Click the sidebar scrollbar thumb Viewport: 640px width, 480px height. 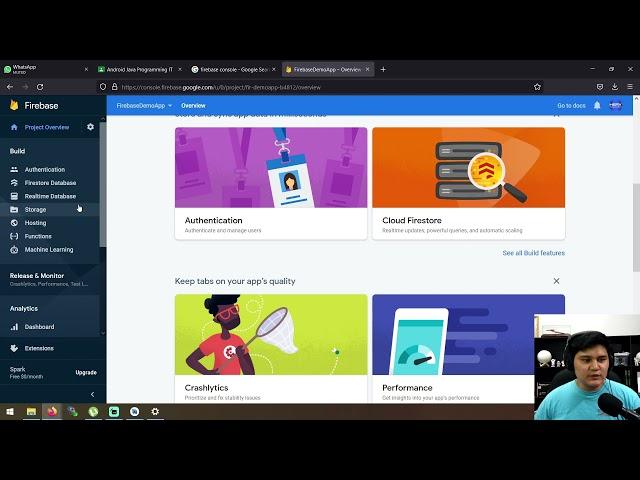coord(102,184)
